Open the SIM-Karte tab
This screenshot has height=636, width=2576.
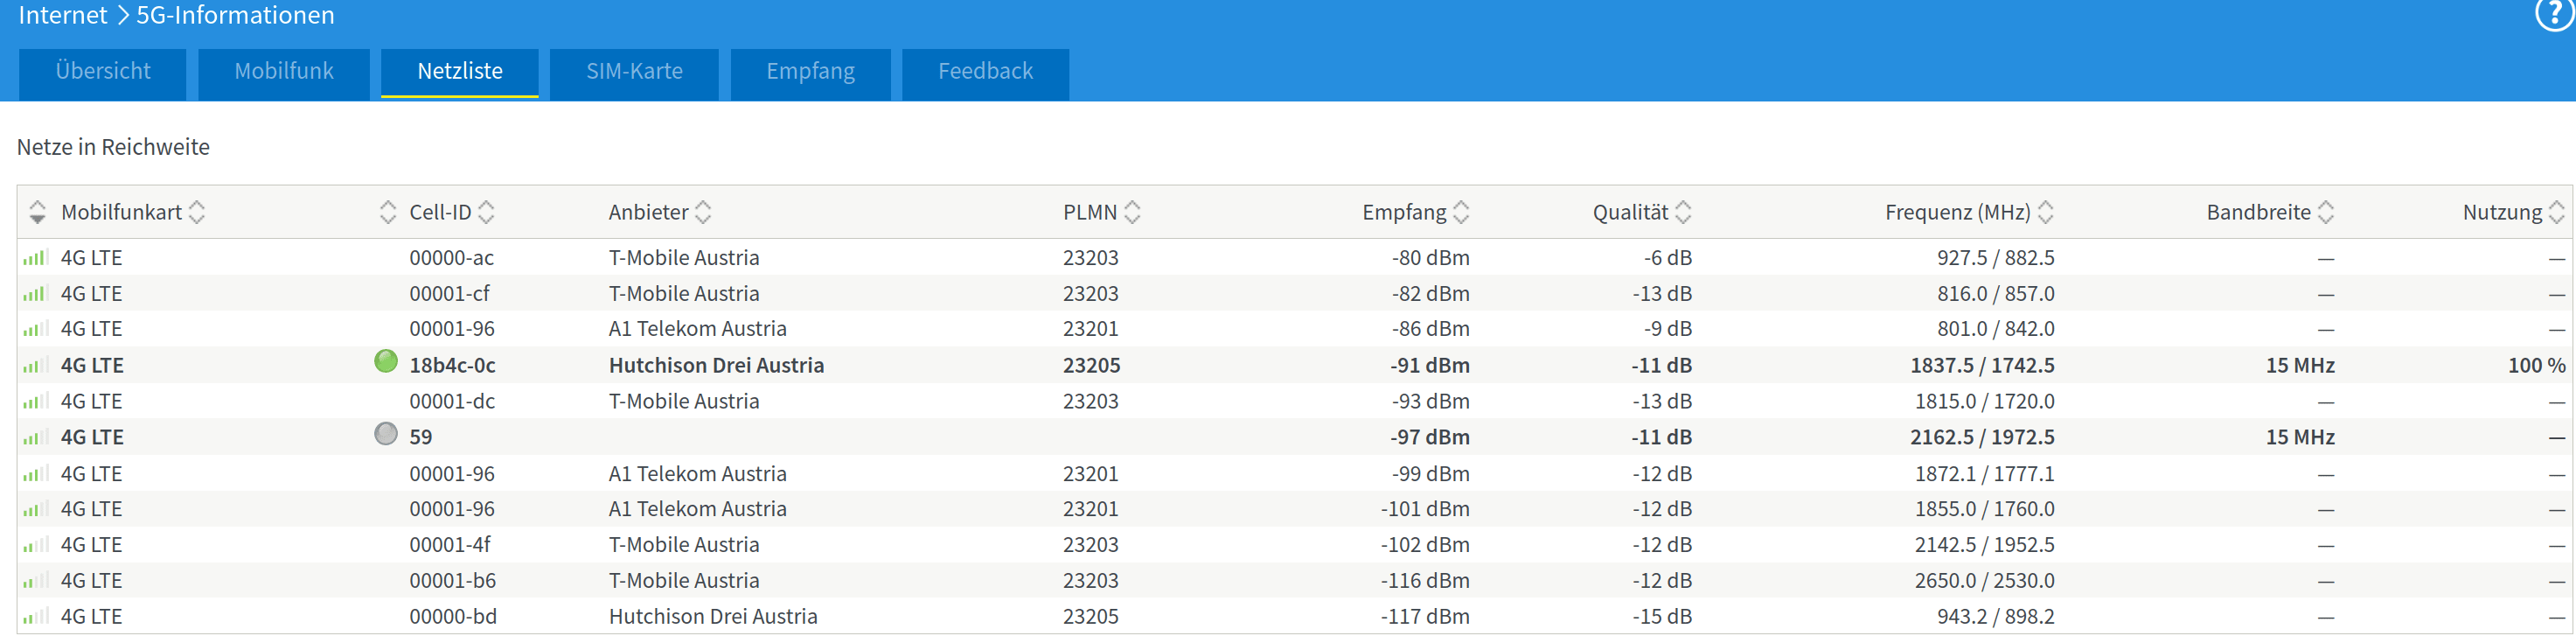[634, 72]
